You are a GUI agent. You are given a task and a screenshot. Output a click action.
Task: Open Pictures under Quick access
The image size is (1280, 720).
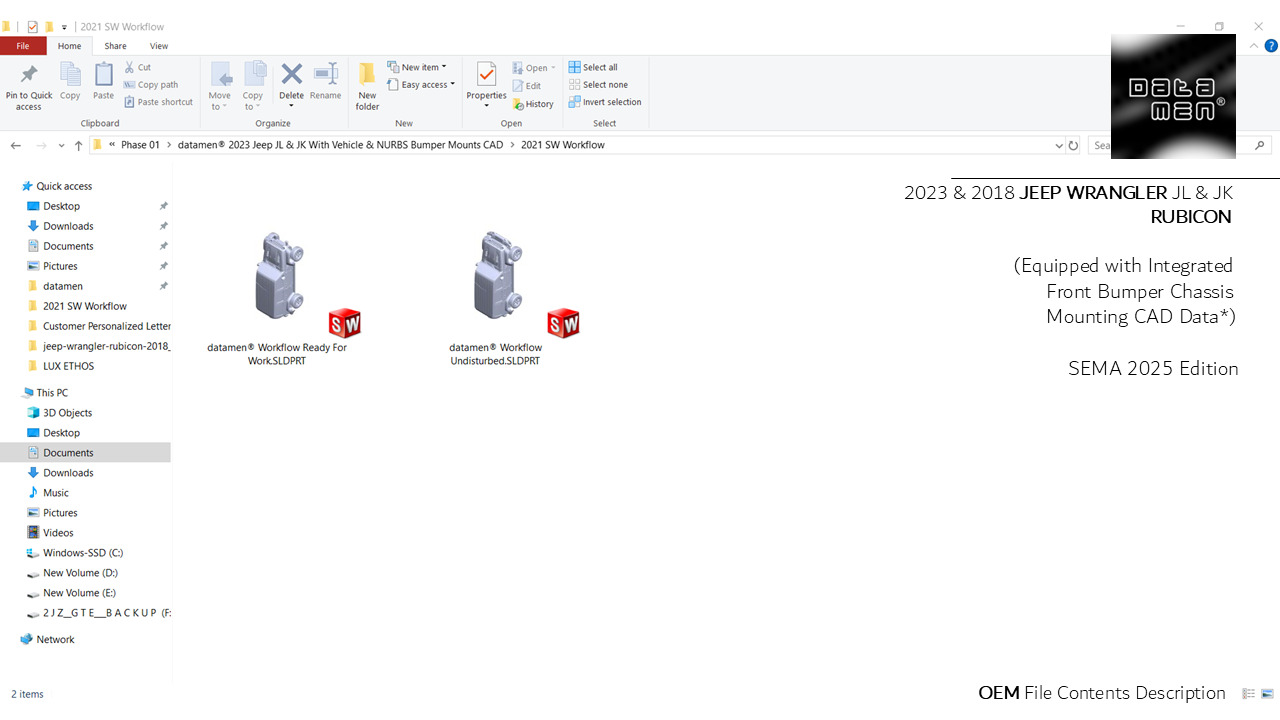60,266
